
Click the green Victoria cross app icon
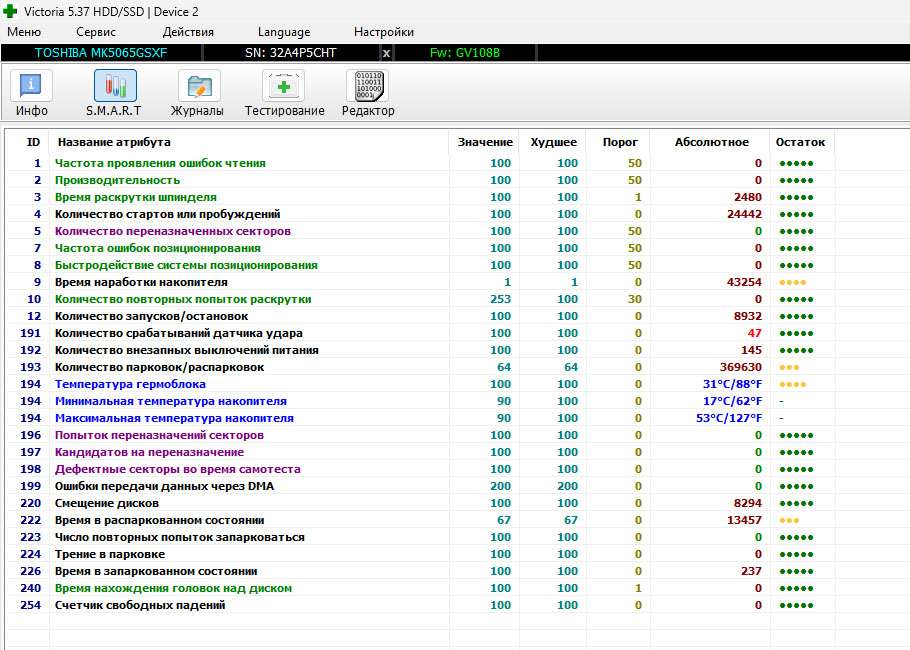pos(10,11)
